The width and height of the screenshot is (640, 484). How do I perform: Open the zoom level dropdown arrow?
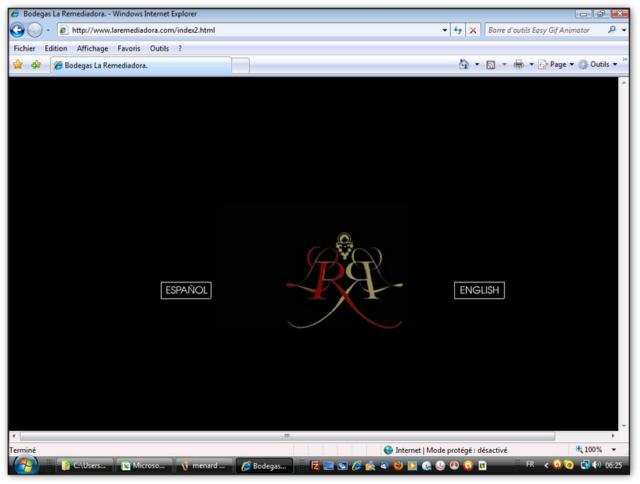[x=613, y=450]
